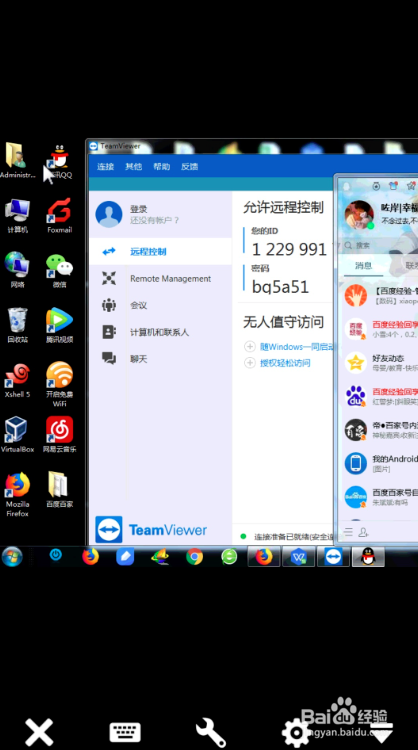Open the Administrator folder on the desktop
The height and width of the screenshot is (750, 418).
[17, 160]
